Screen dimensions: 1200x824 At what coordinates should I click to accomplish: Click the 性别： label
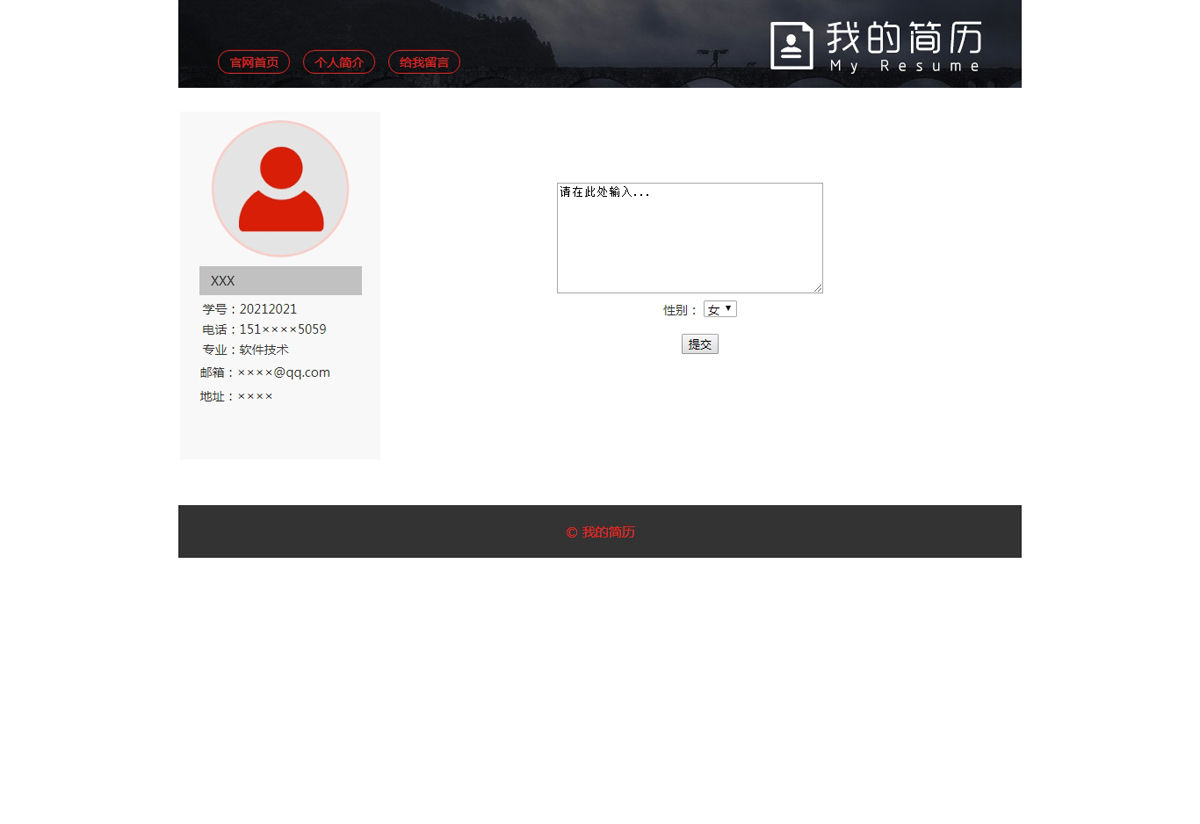coord(681,310)
